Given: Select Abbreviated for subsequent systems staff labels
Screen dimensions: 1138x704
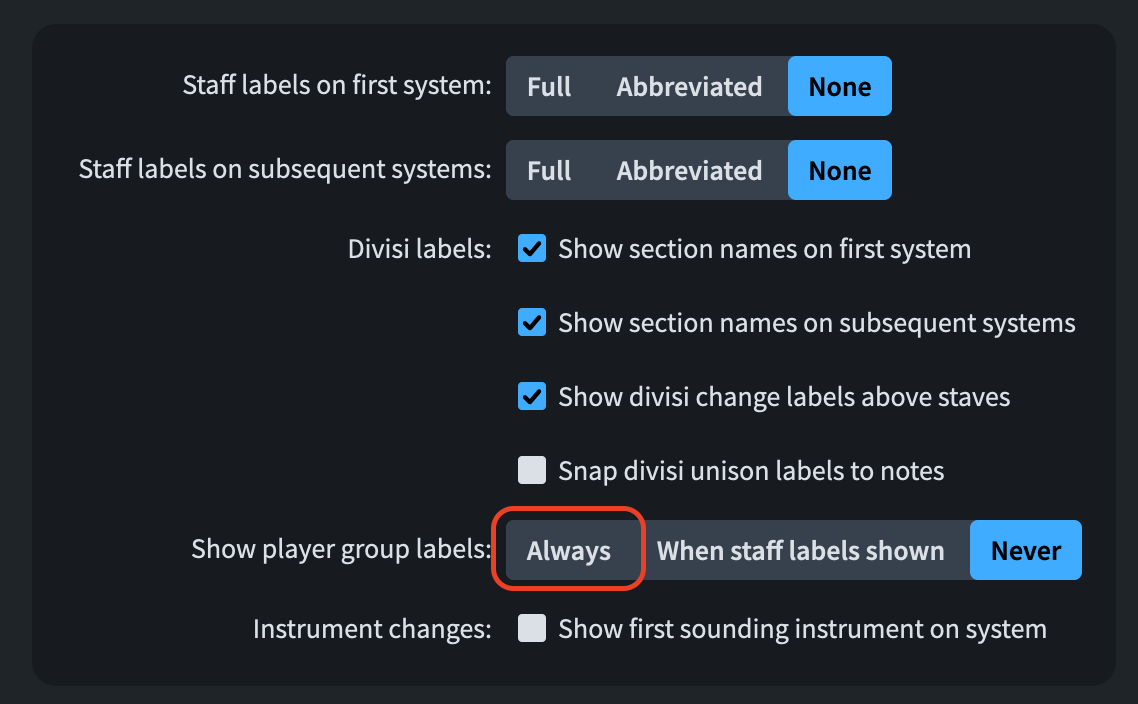Looking at the screenshot, I should tap(689, 171).
